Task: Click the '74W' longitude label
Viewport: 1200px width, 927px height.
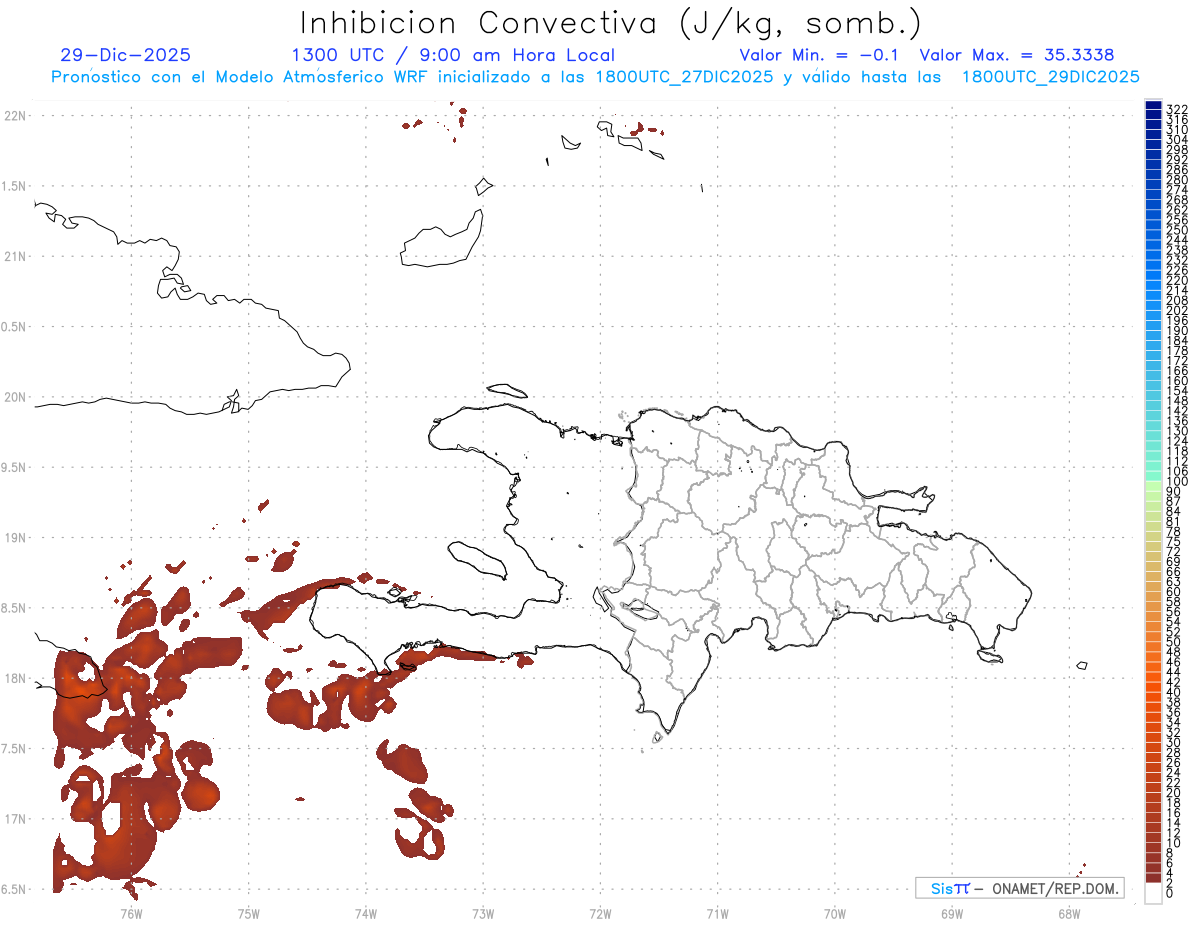Action: click(366, 914)
